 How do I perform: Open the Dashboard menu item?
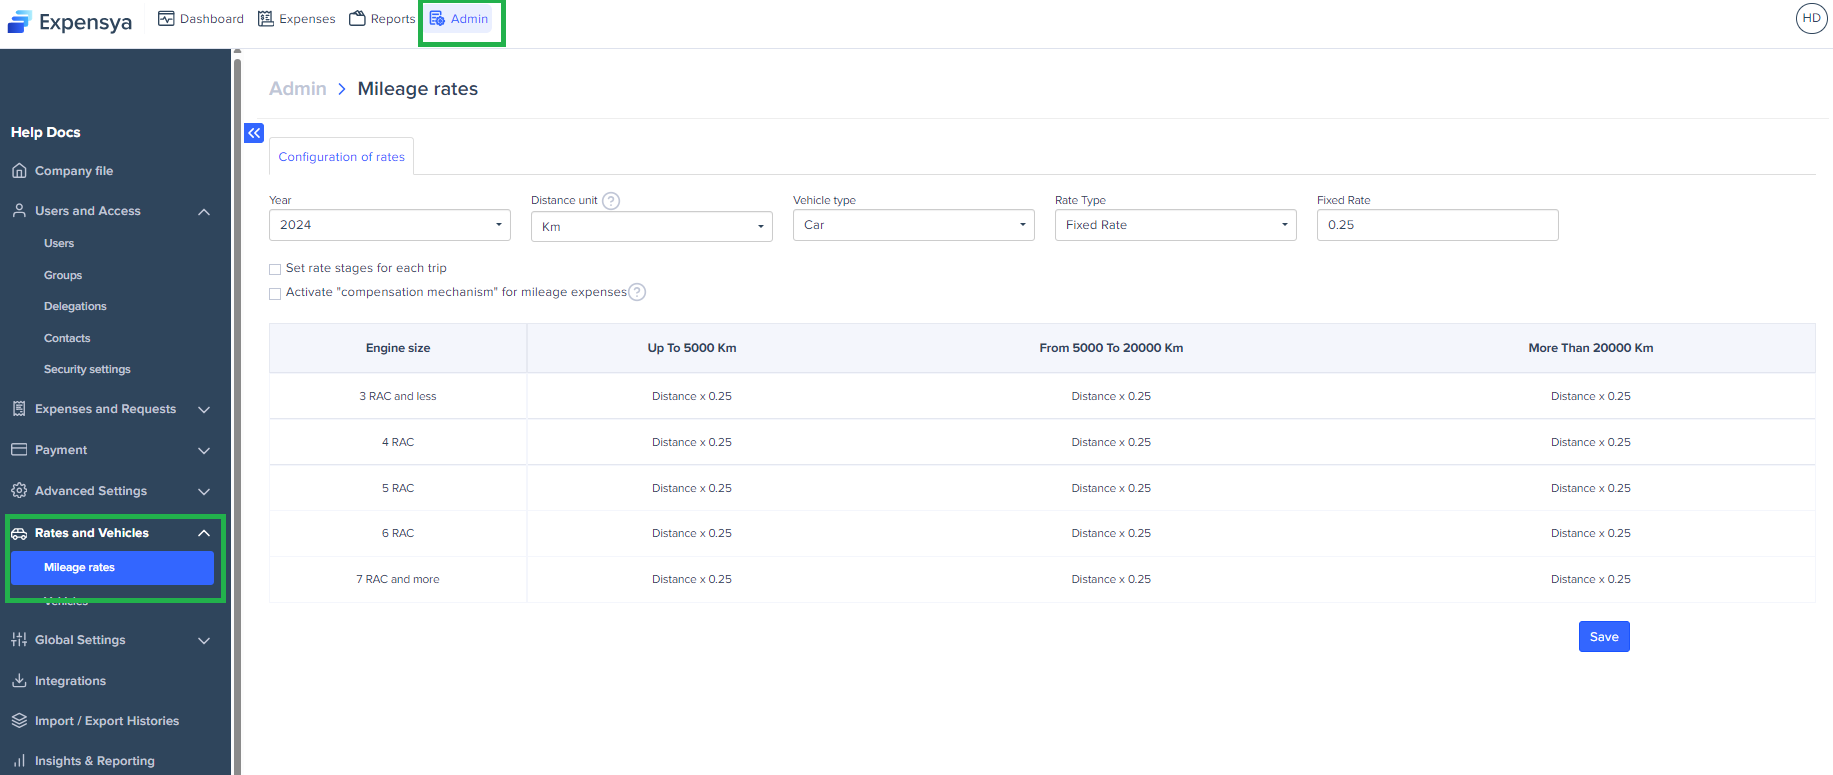[x=201, y=19]
